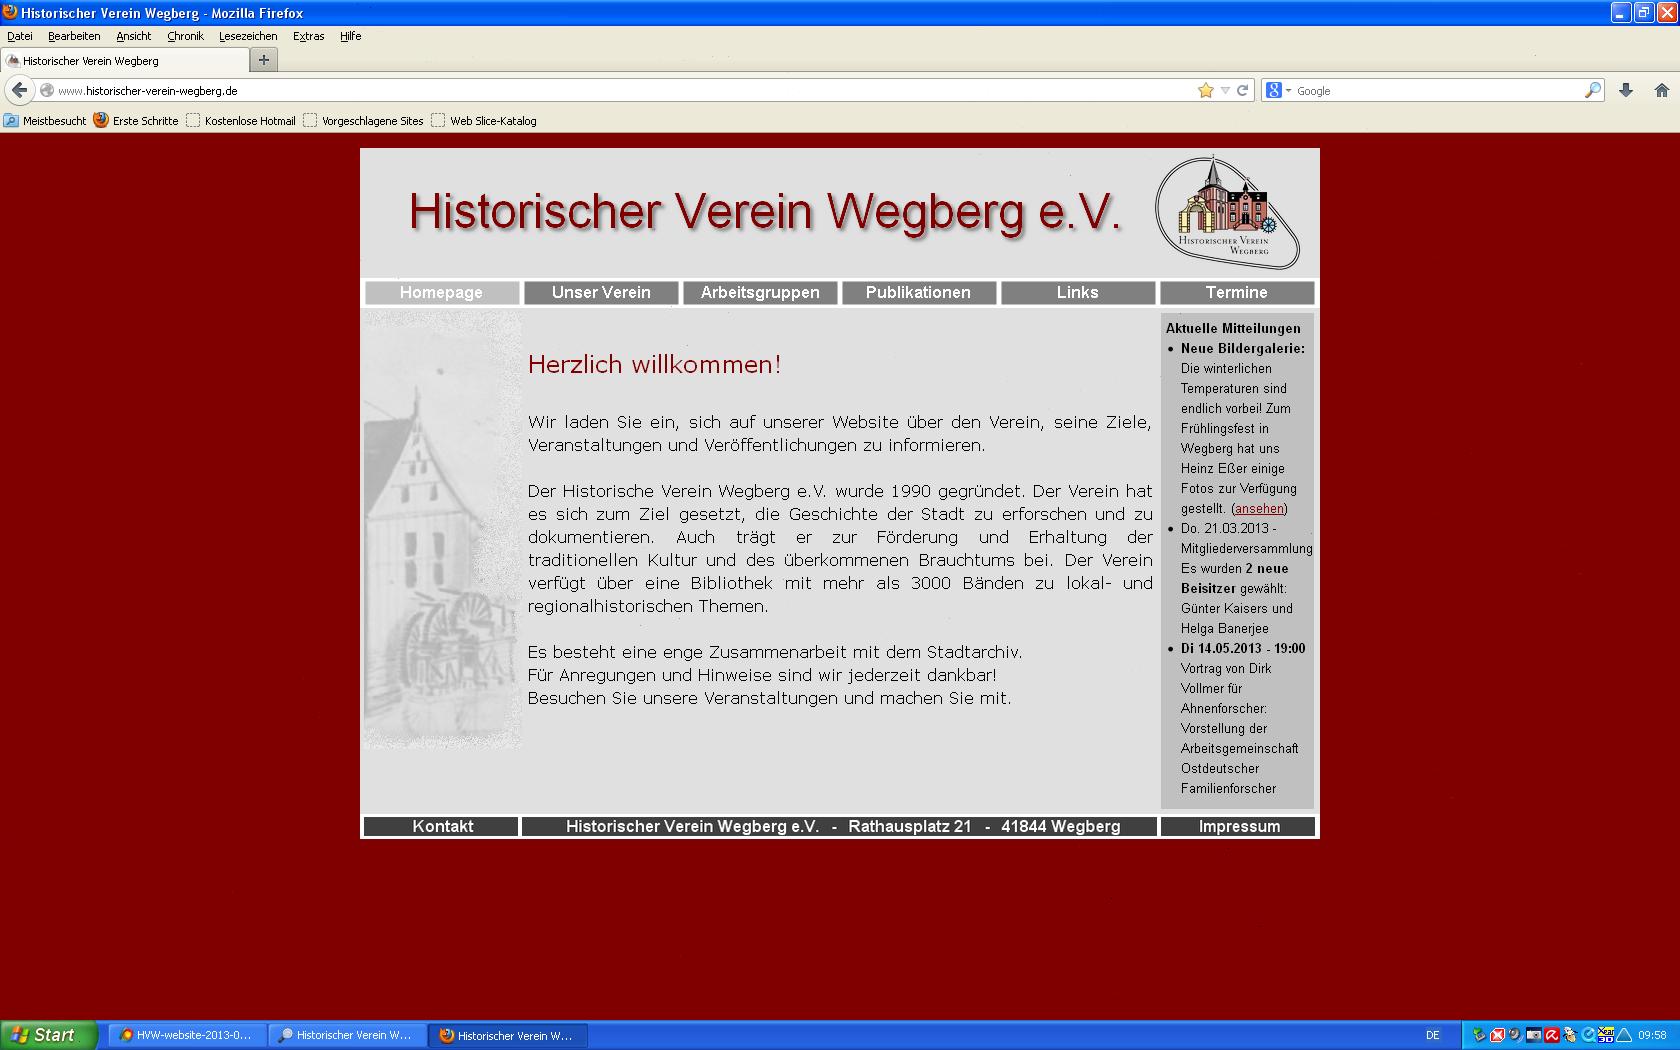Open the Lesezeichen menu
The image size is (1680, 1050).
pyautogui.click(x=248, y=36)
